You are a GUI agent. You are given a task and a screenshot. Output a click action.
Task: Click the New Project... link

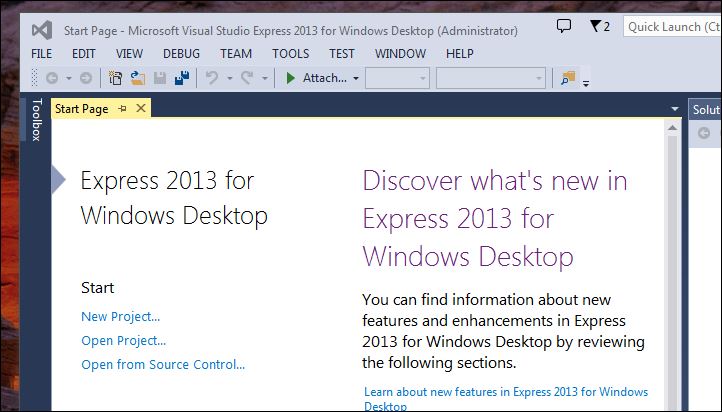coord(121,316)
